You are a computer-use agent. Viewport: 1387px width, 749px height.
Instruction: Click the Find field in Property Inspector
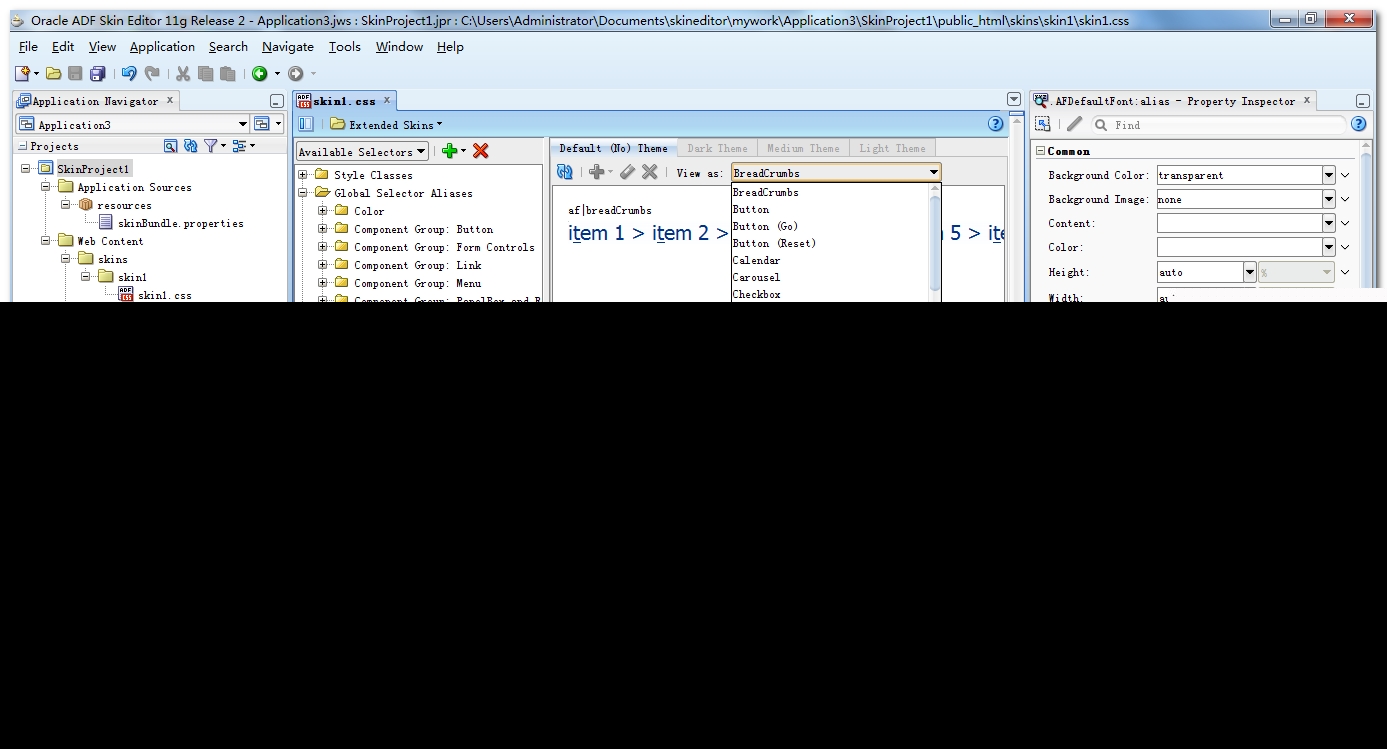click(1218, 125)
